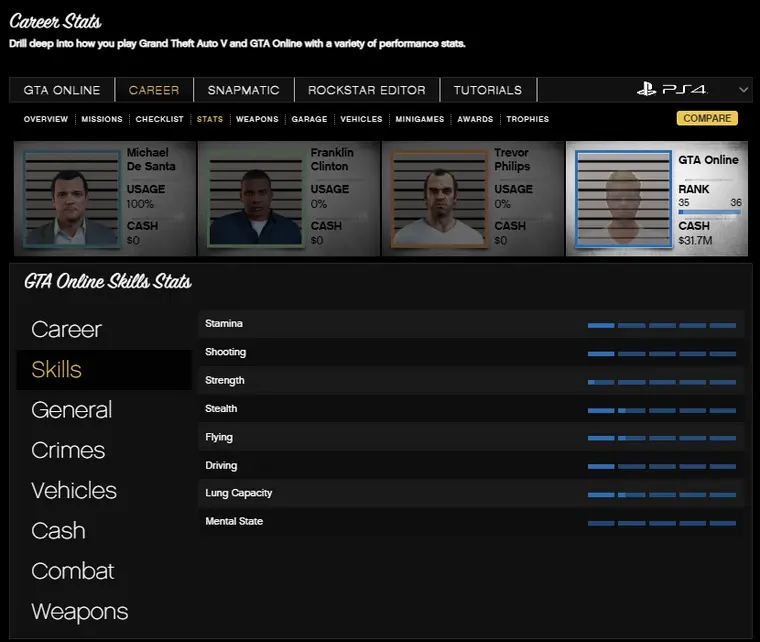
Task: Select Trevor Philips' mugshot portrait
Action: (439, 199)
